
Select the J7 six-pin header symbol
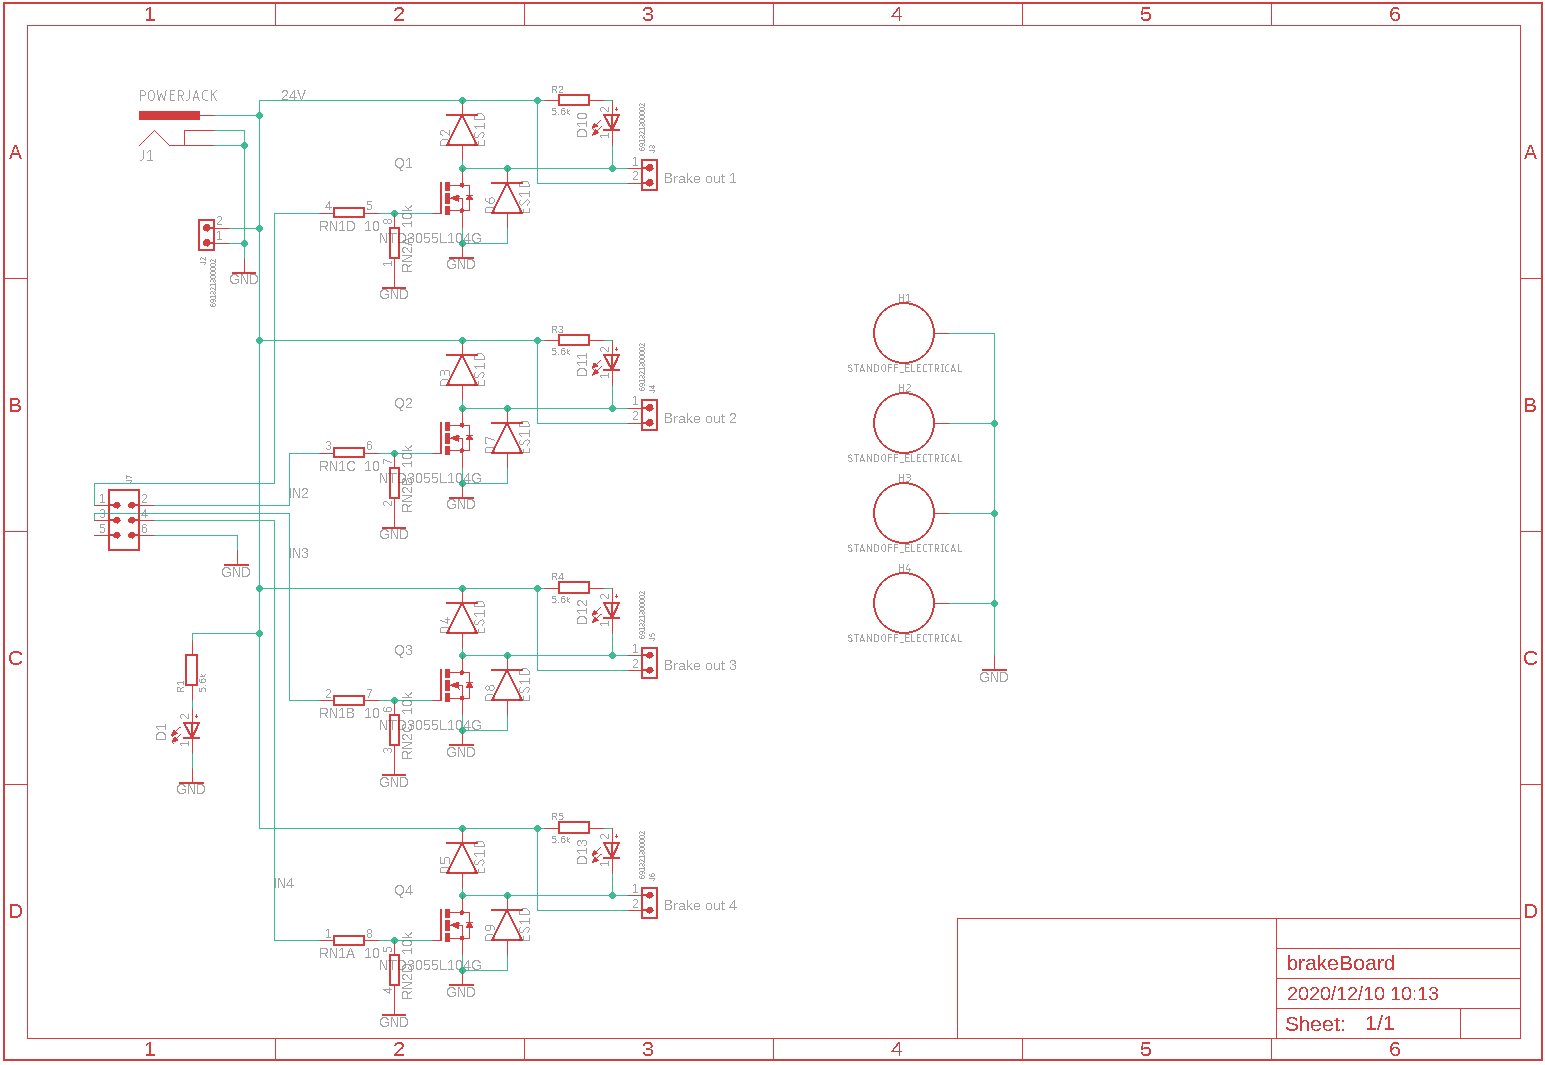point(124,520)
